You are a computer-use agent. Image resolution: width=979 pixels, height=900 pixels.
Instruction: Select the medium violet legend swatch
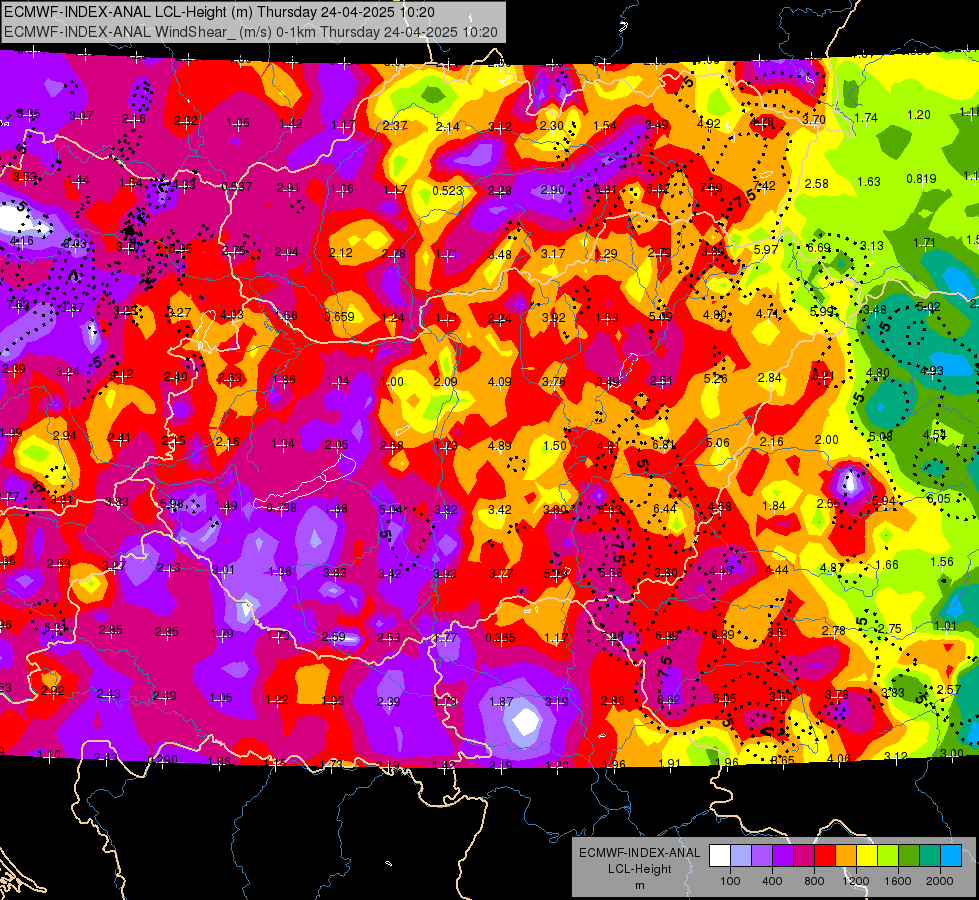tap(762, 855)
